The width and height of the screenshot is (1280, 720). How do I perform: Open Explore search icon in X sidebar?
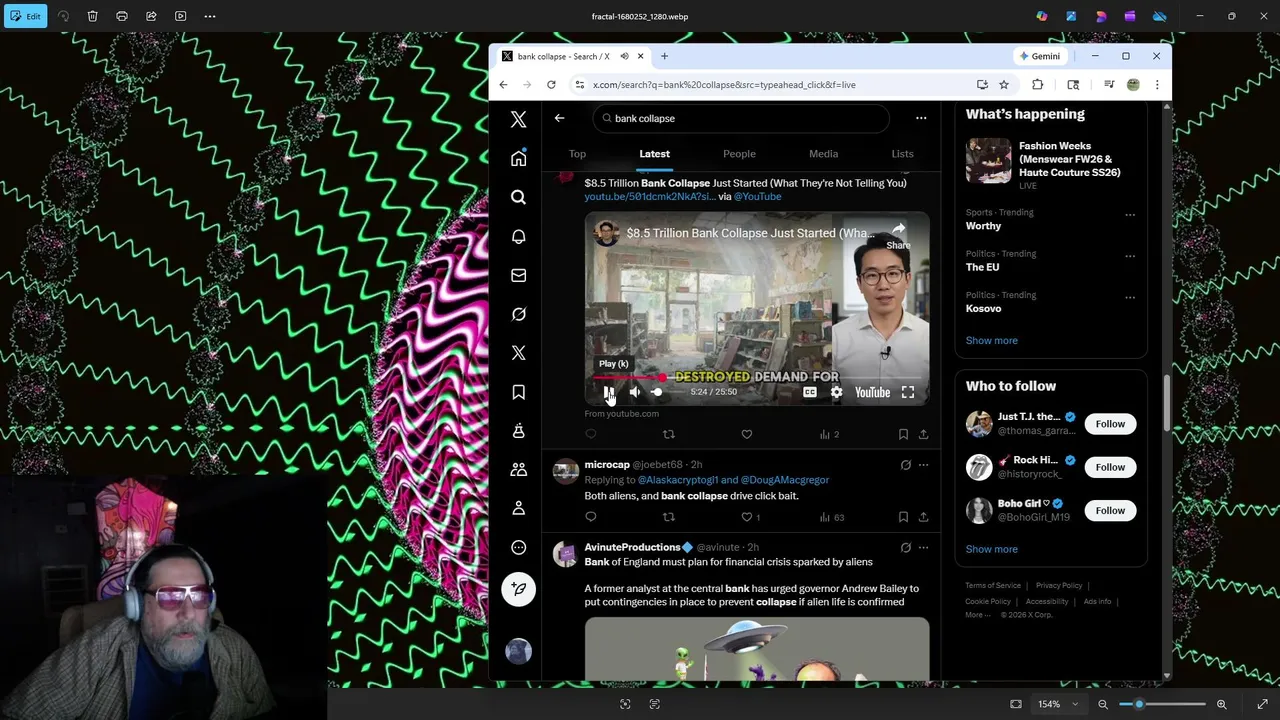[518, 197]
